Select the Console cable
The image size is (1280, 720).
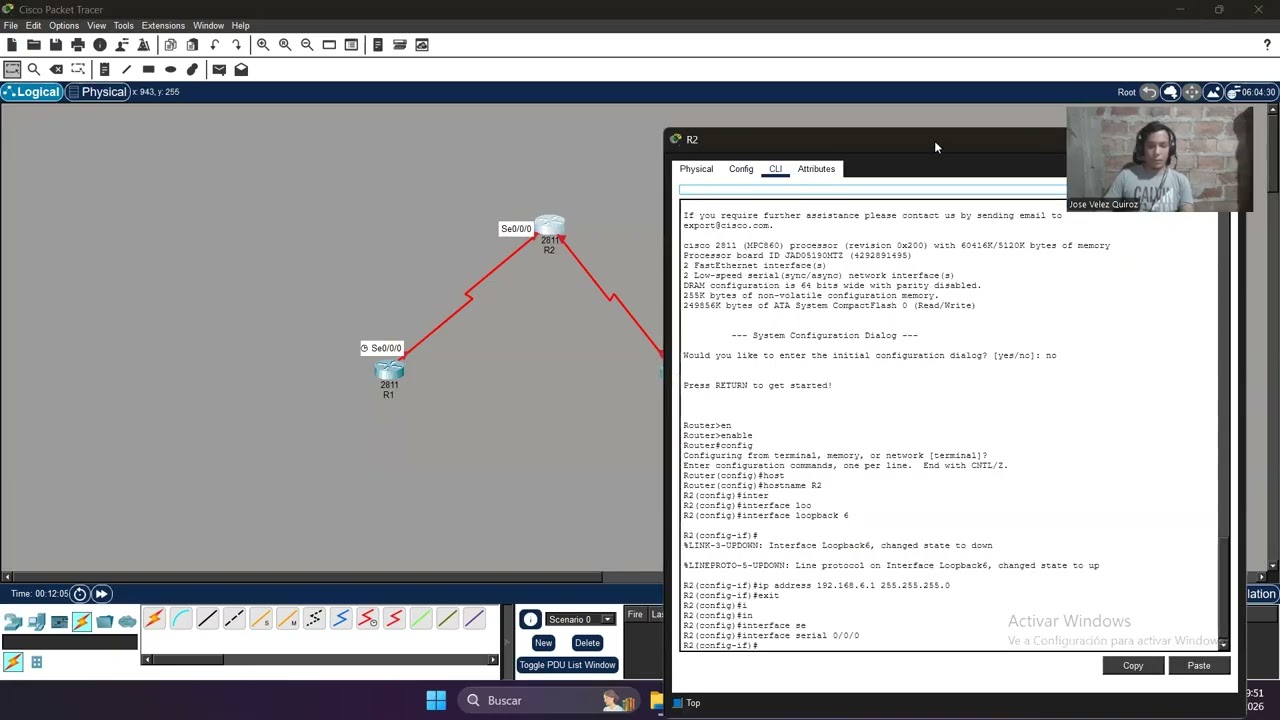[181, 619]
